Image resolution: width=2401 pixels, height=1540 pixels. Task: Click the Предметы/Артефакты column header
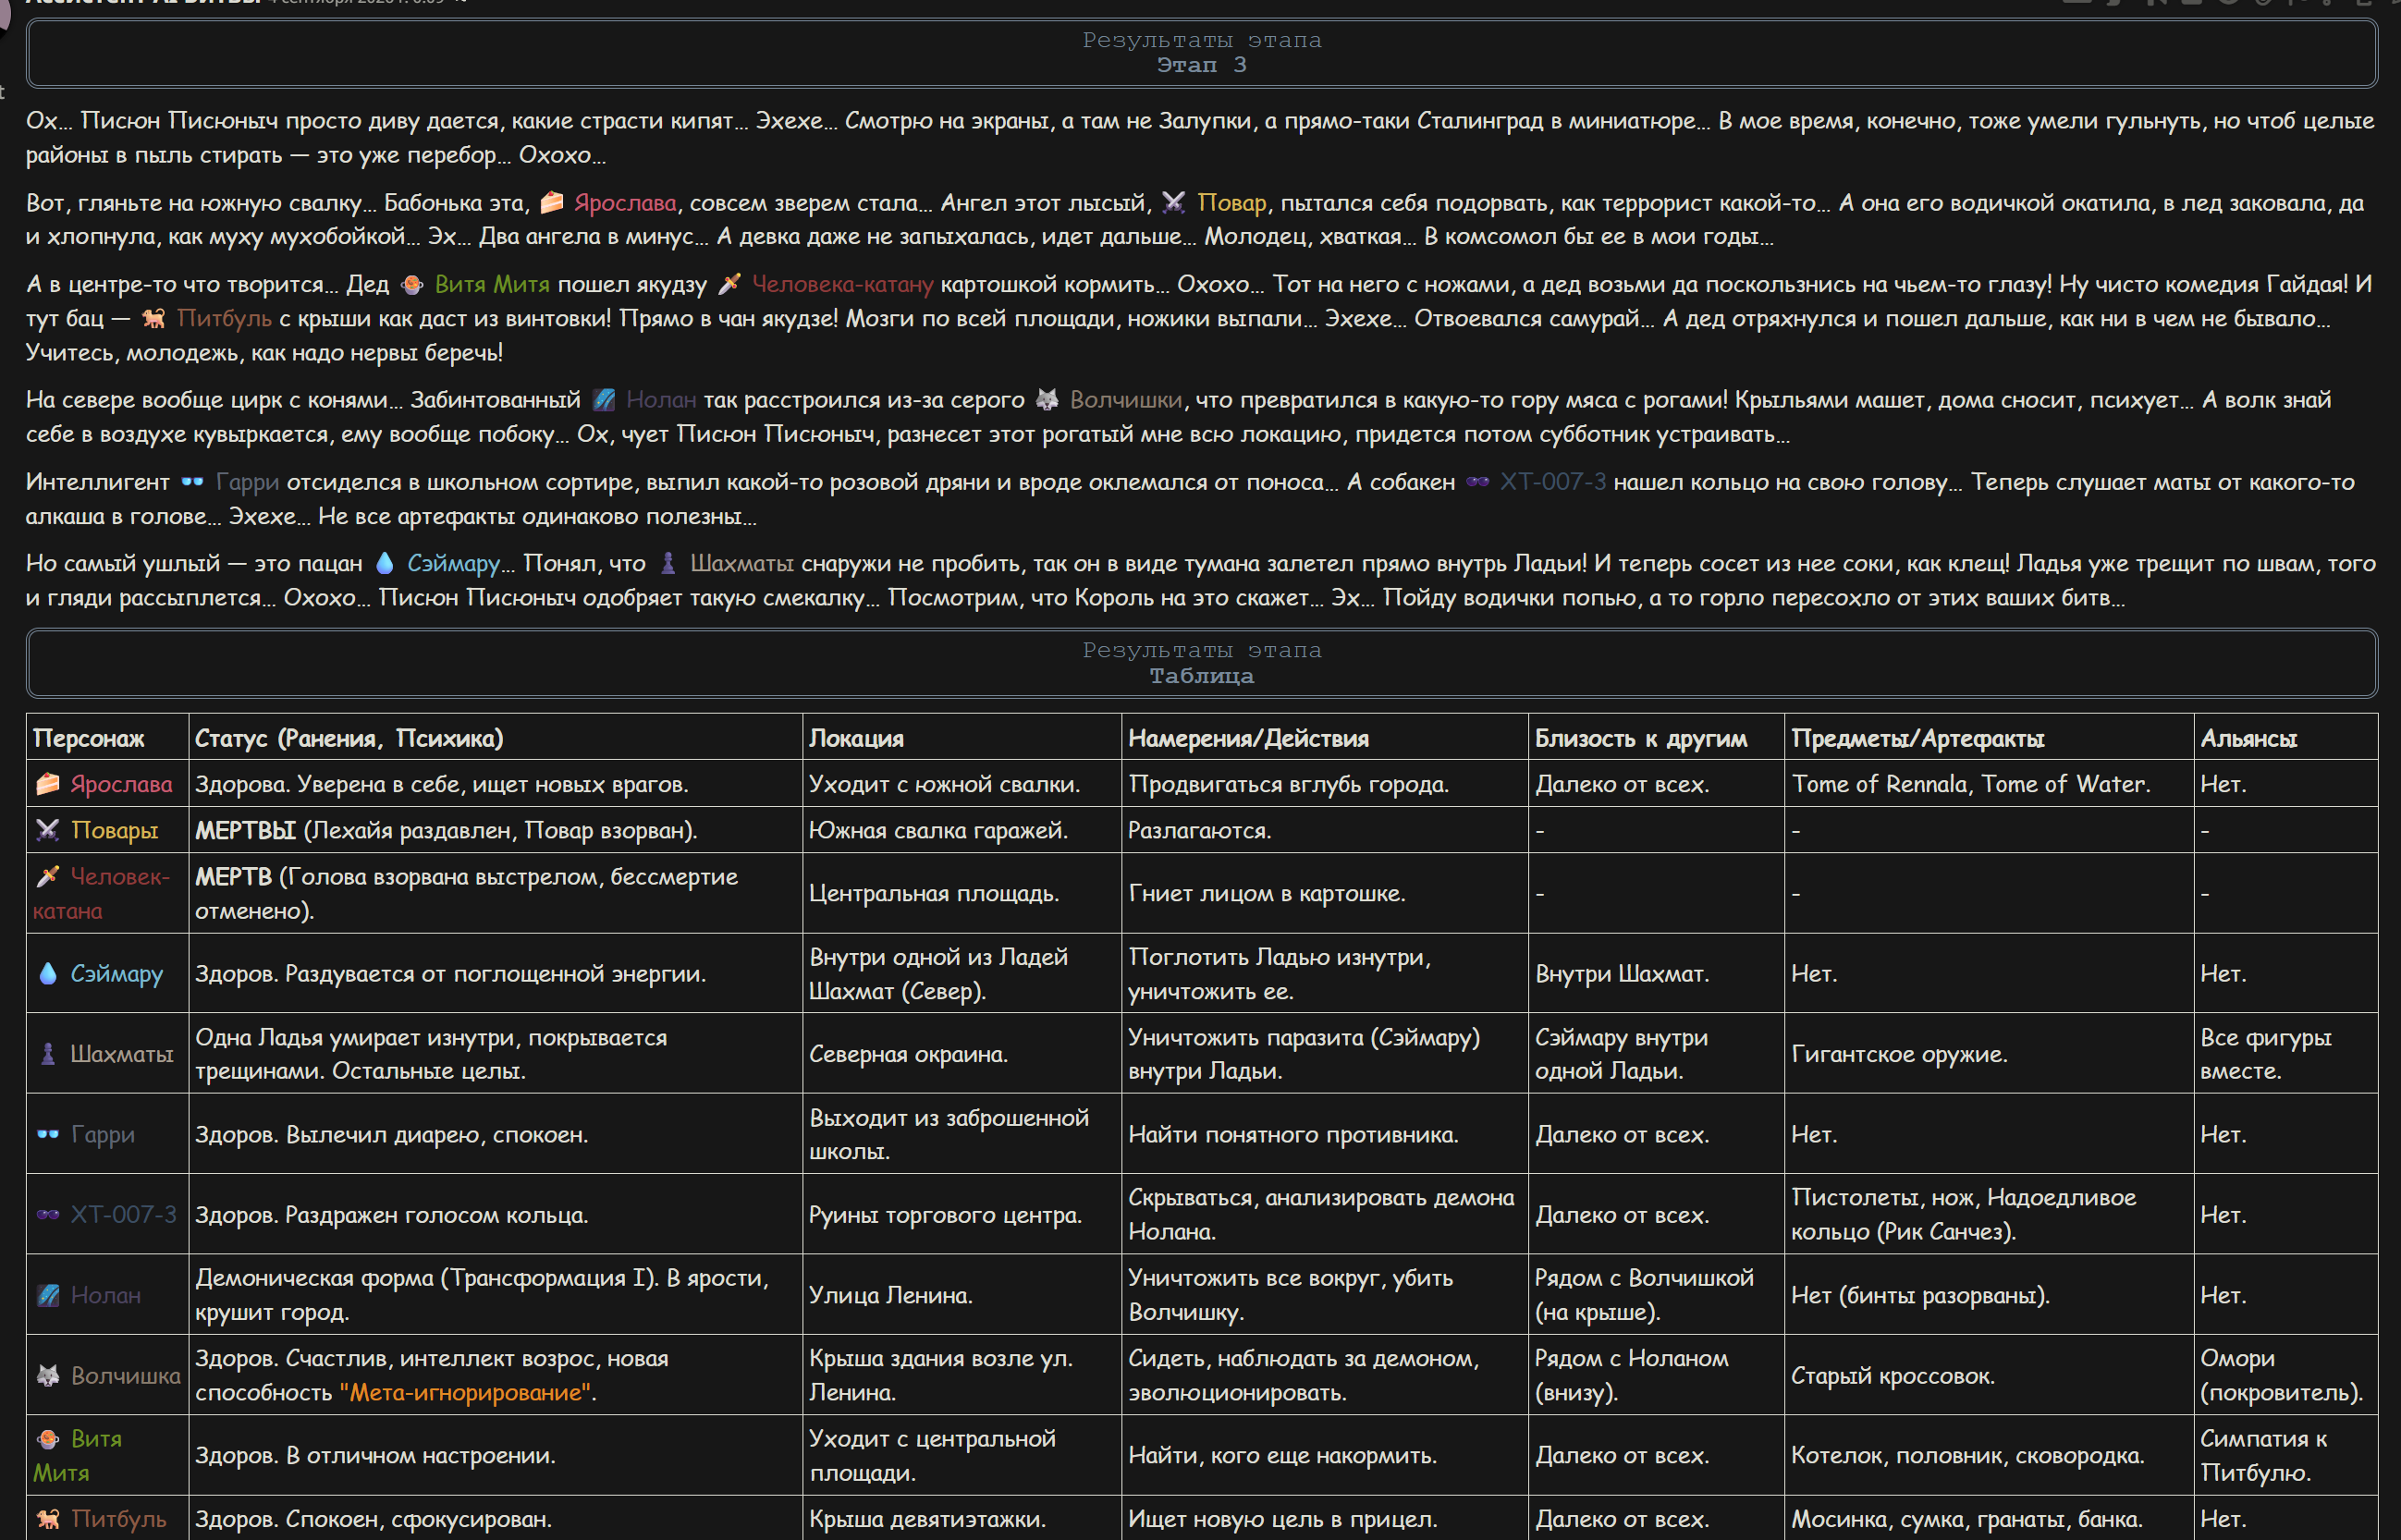tap(1917, 738)
